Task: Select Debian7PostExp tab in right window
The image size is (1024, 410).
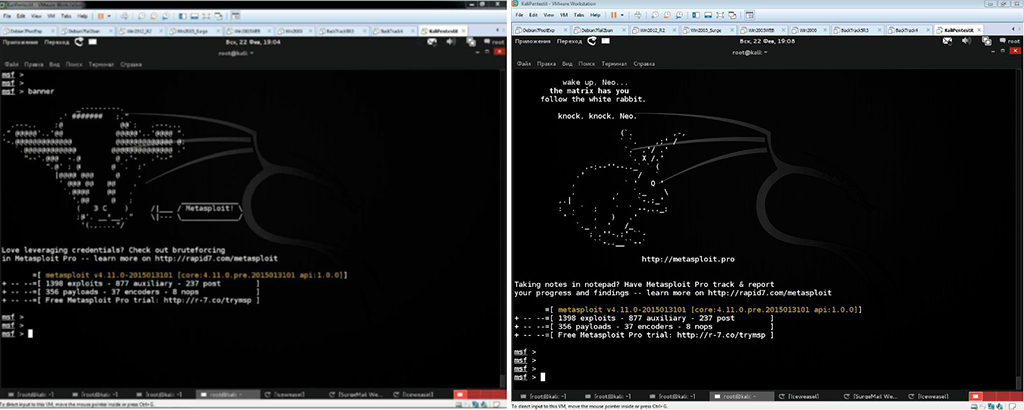Action: pyautogui.click(x=541, y=30)
